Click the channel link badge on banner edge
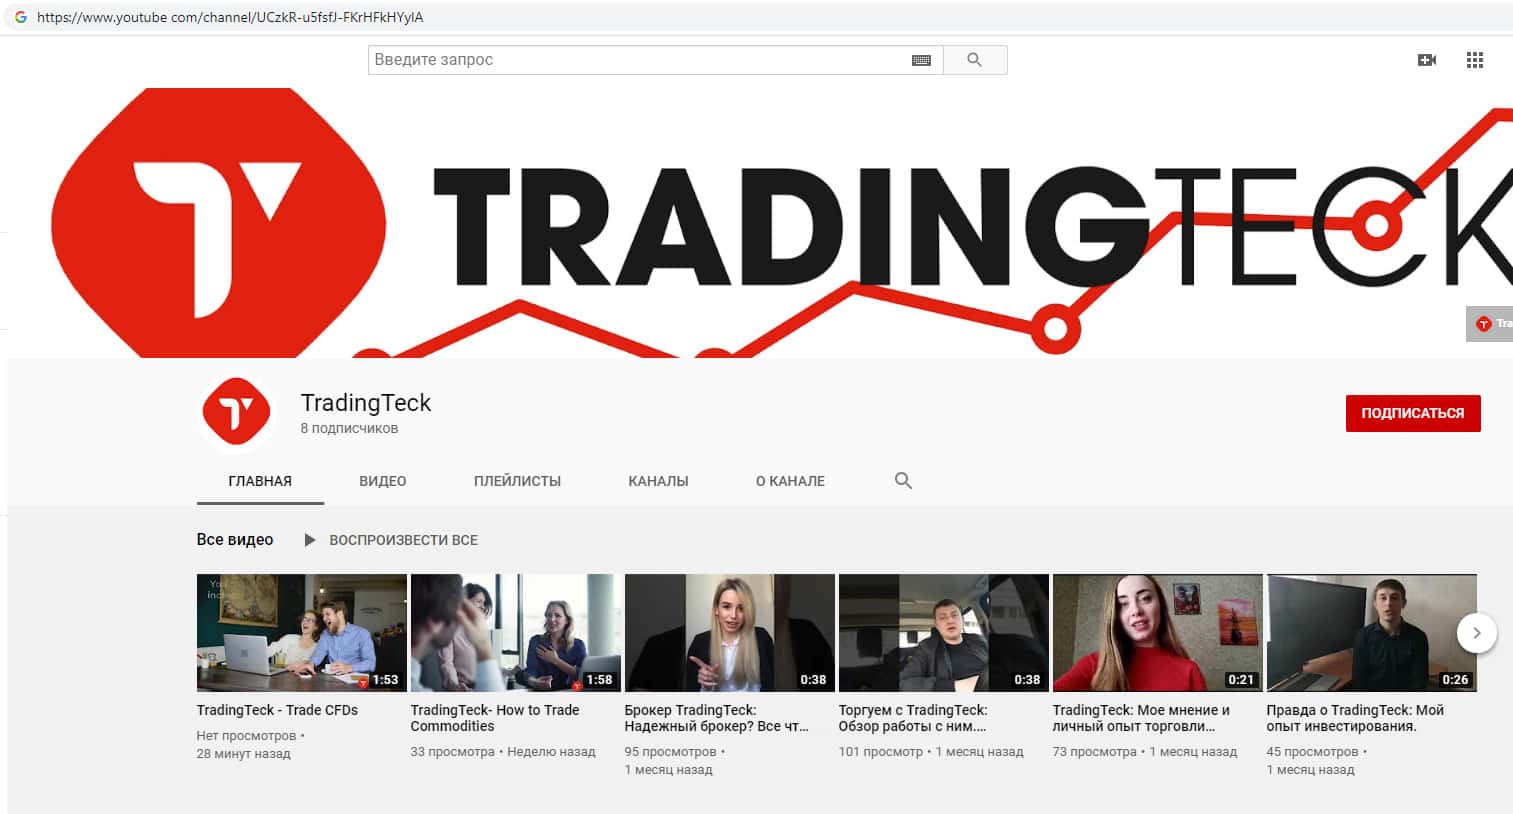1513x814 pixels. click(1490, 324)
